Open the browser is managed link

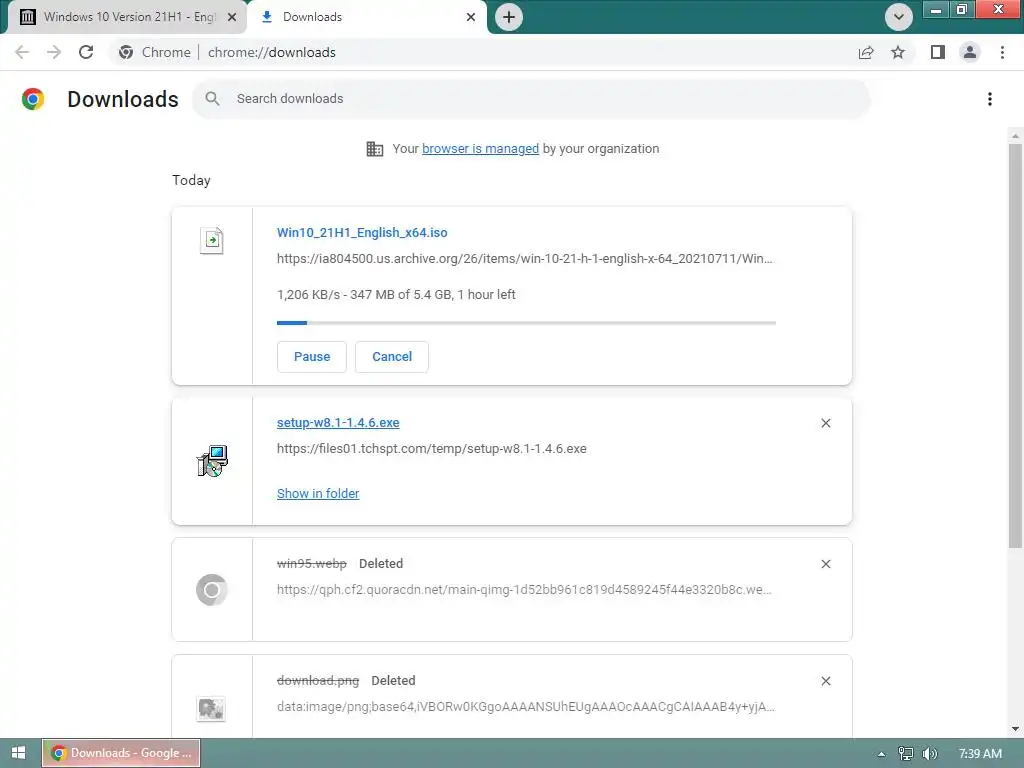pos(480,149)
